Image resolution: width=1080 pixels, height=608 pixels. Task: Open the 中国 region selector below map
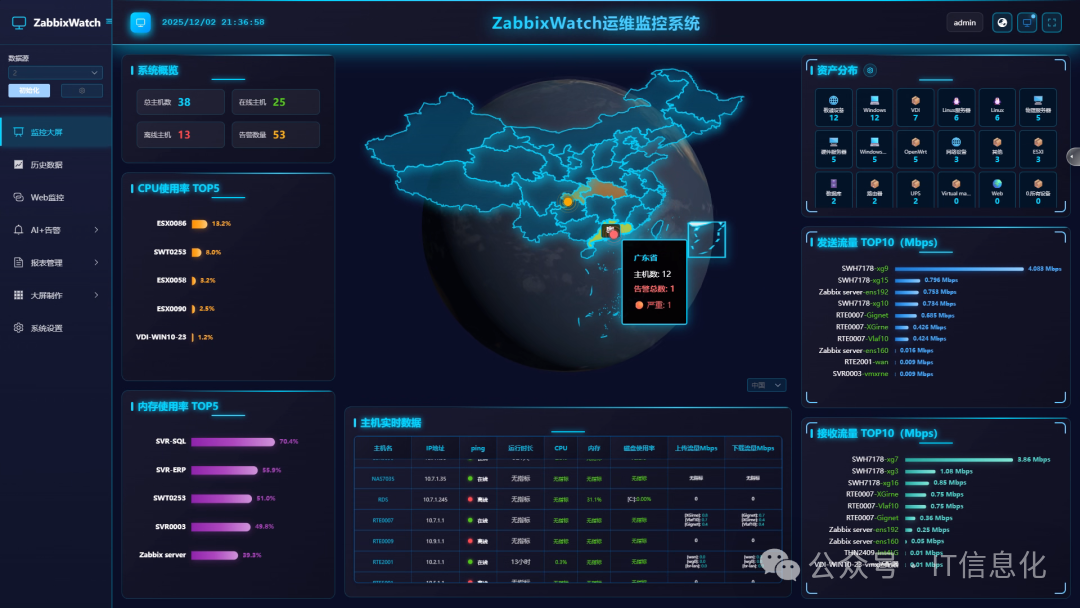click(765, 384)
